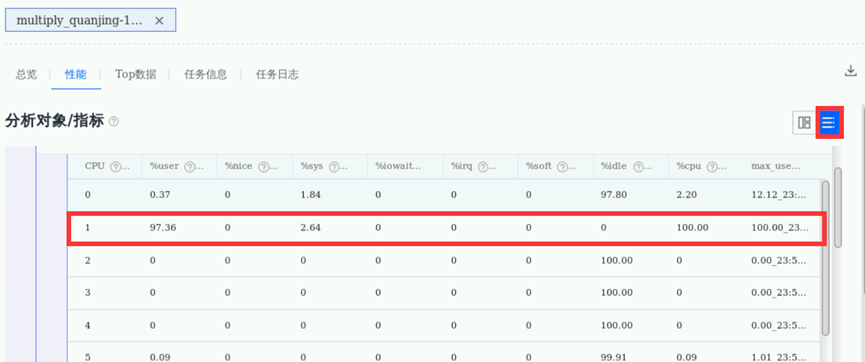Select the list view icon

829,123
